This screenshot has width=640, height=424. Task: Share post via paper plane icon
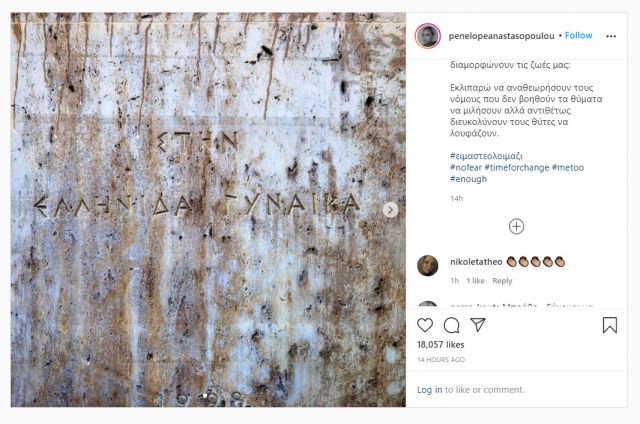click(x=478, y=325)
